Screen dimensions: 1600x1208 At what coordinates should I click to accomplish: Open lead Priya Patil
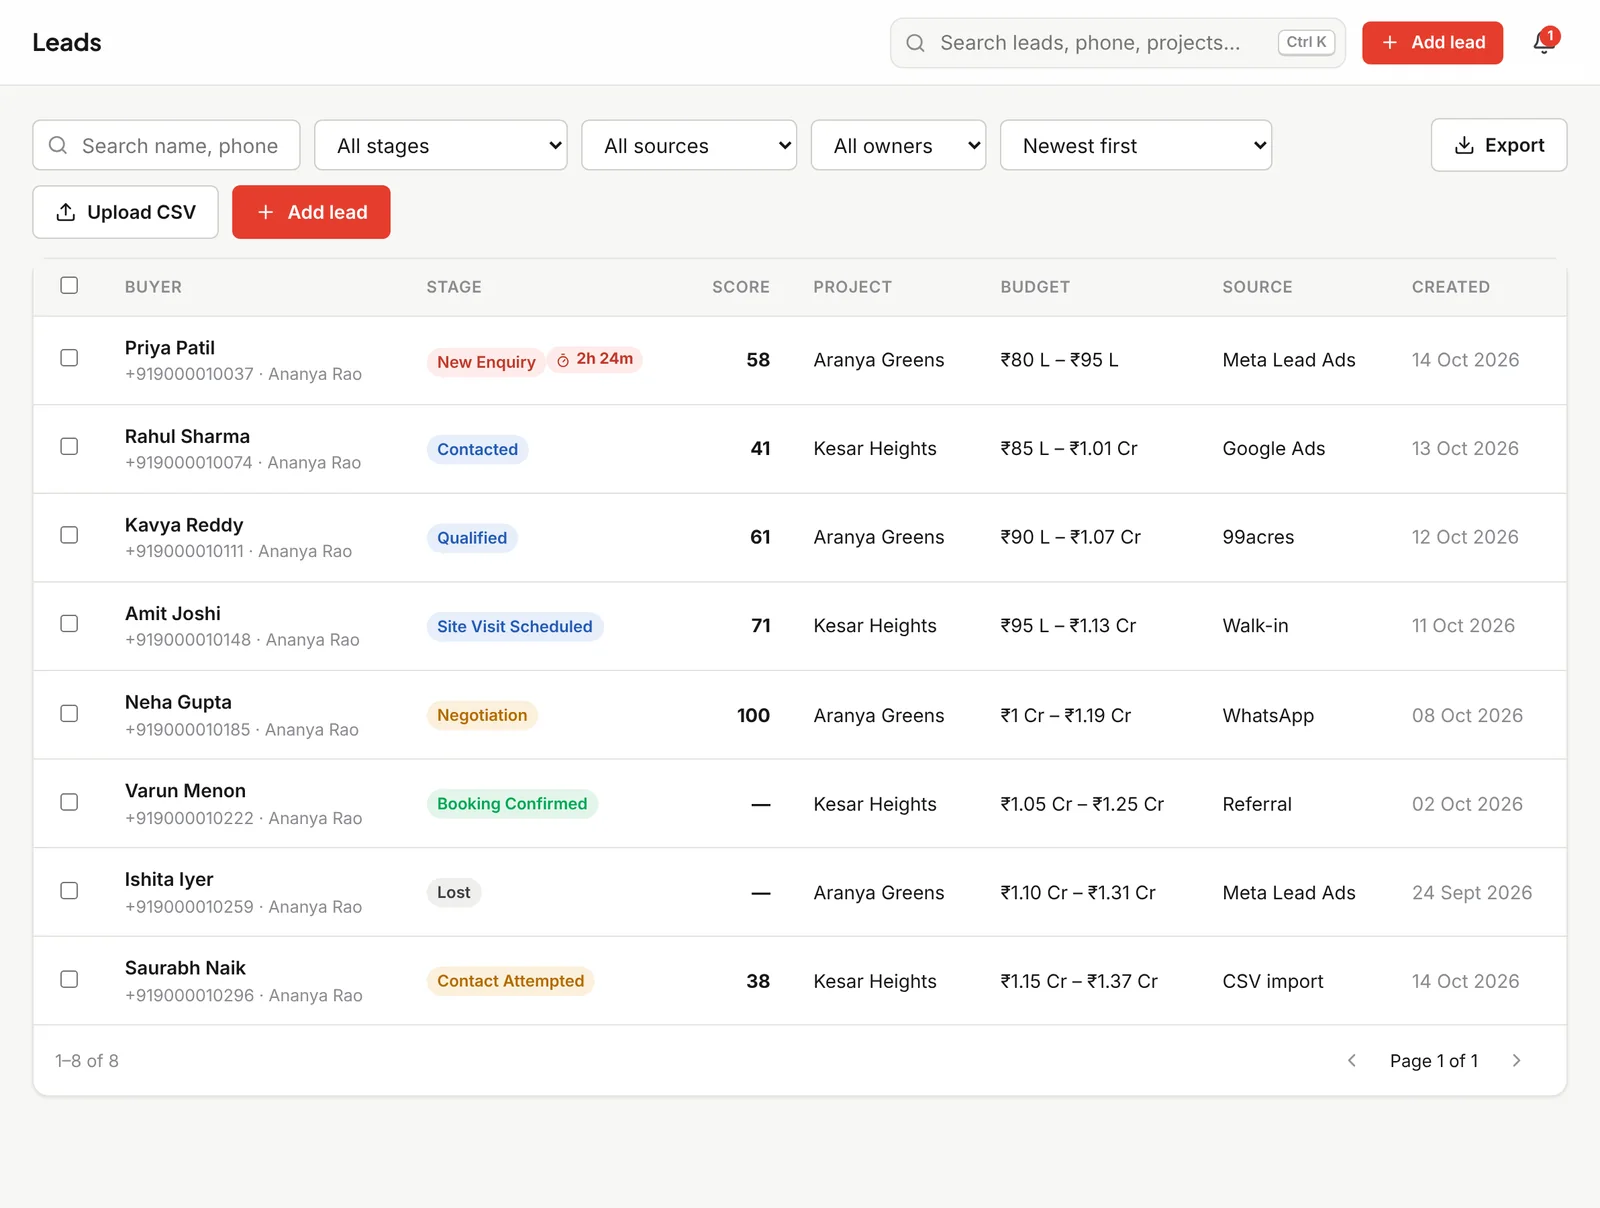tap(170, 348)
